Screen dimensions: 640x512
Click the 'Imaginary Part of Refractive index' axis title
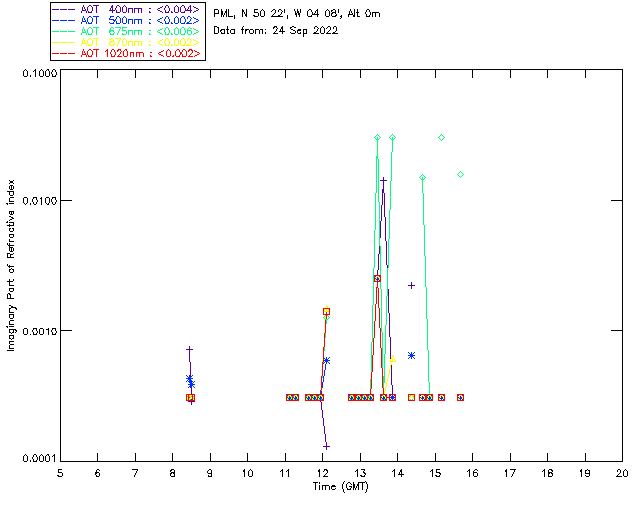(x=11, y=265)
